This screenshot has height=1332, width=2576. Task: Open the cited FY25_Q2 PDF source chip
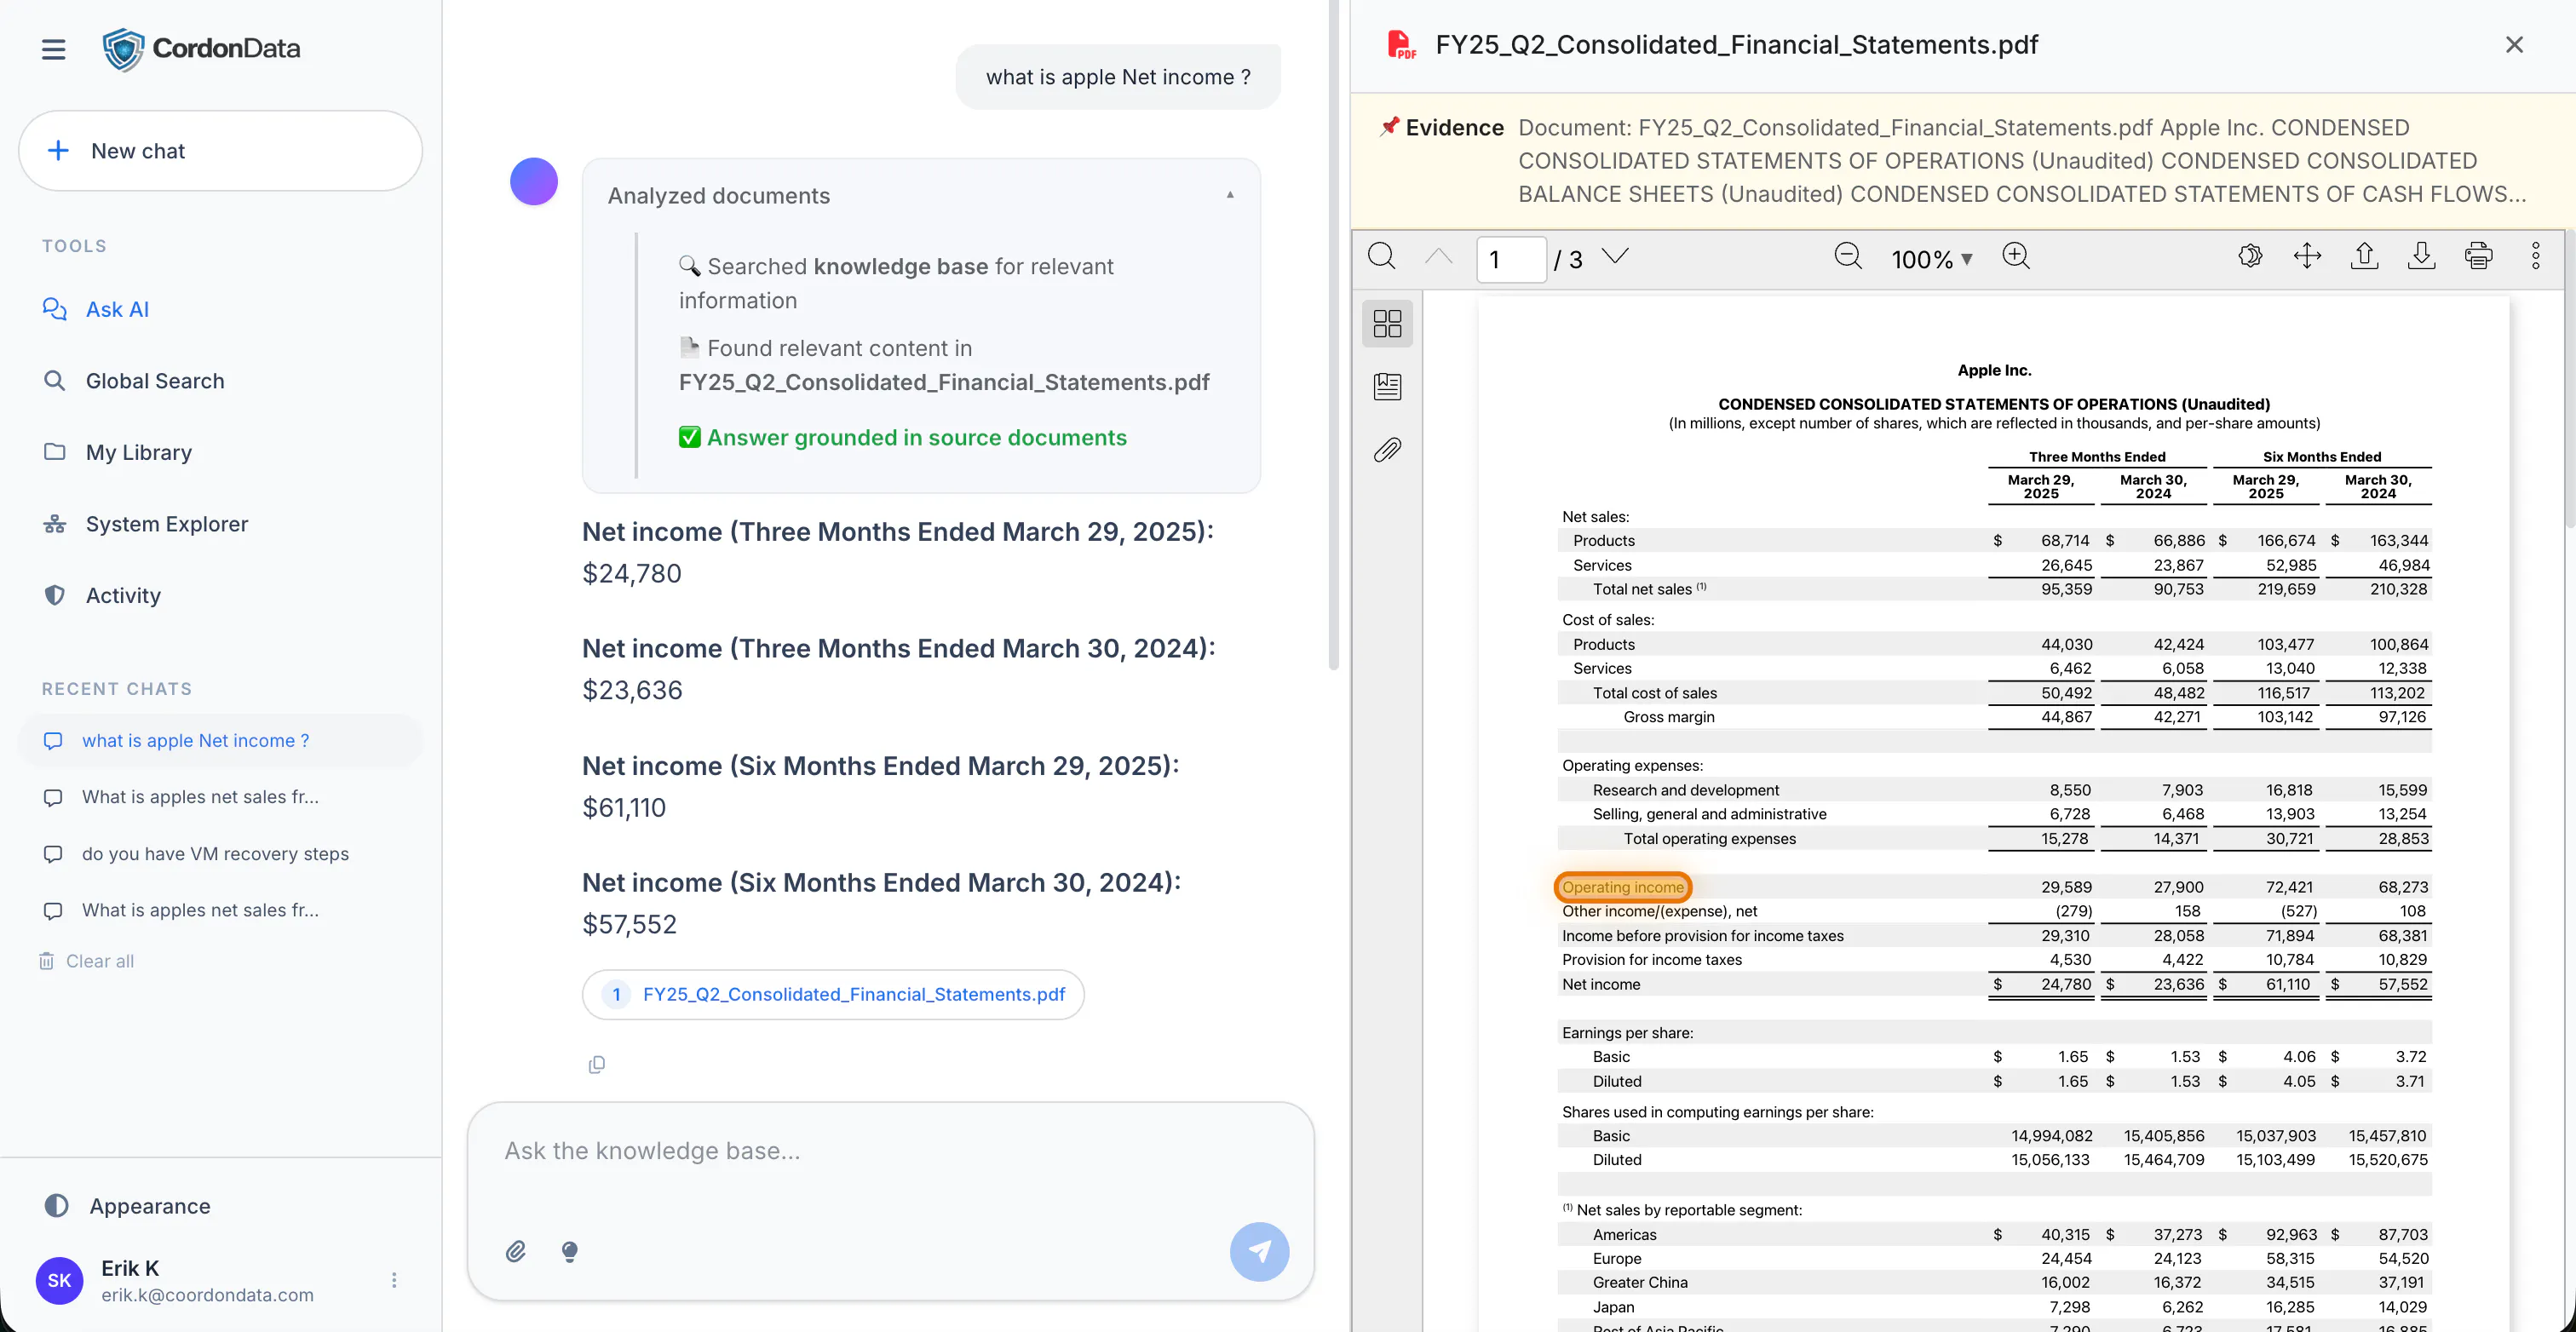[833, 994]
